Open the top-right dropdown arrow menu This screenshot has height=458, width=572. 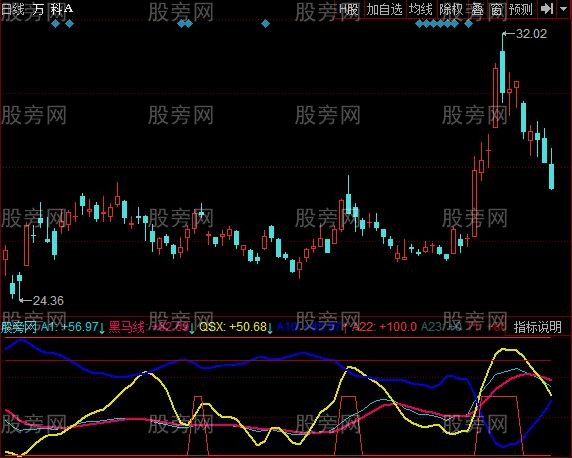564,9
